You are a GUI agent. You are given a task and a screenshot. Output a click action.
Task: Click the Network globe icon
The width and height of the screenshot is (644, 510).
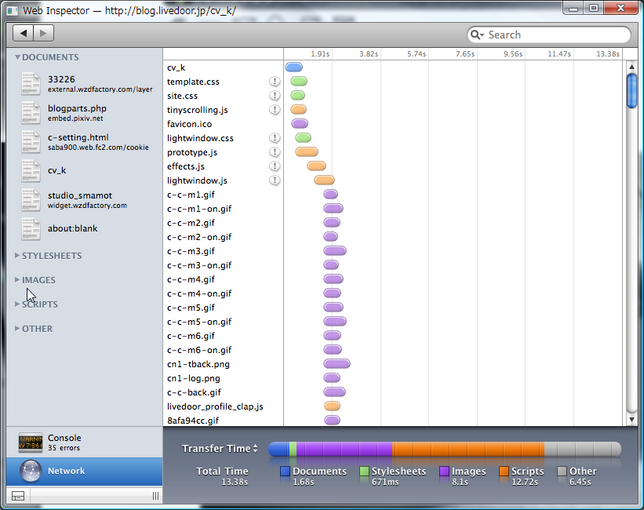[x=30, y=471]
